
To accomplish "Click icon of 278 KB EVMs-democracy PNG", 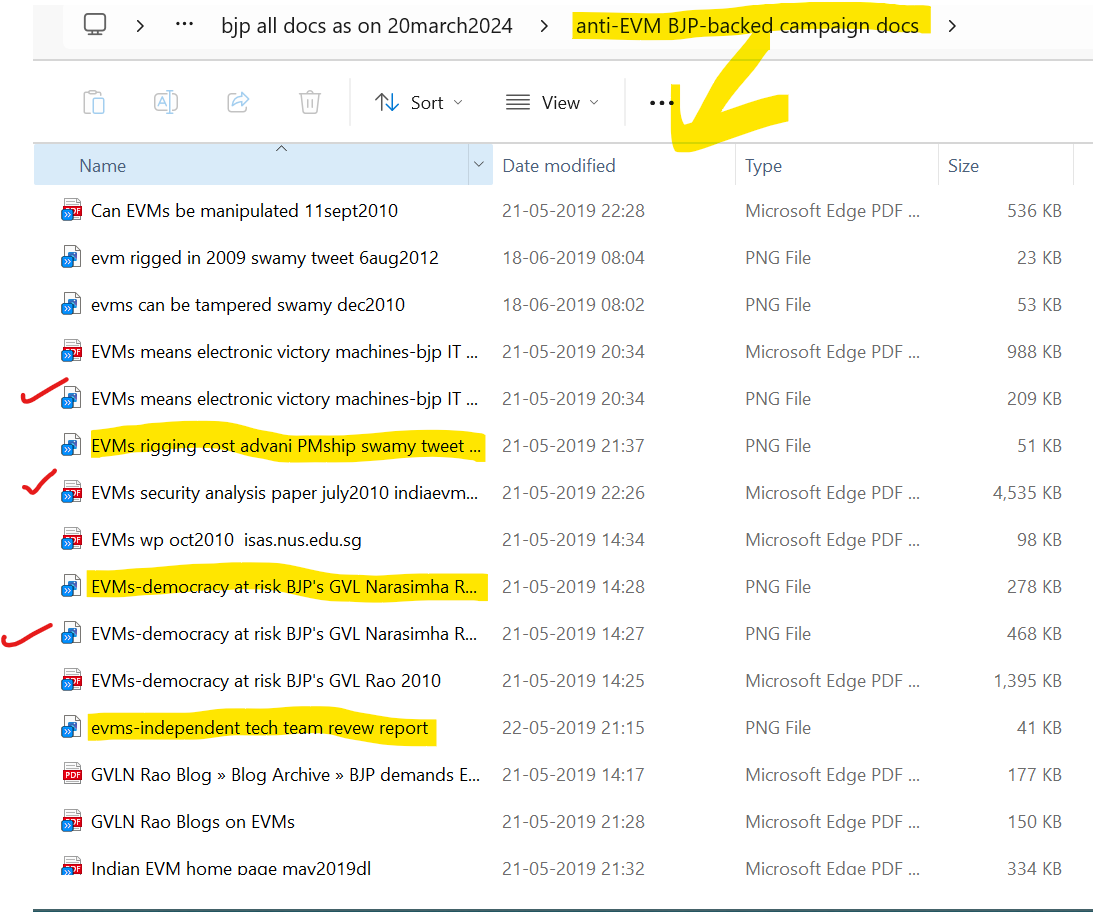I will pos(71,586).
